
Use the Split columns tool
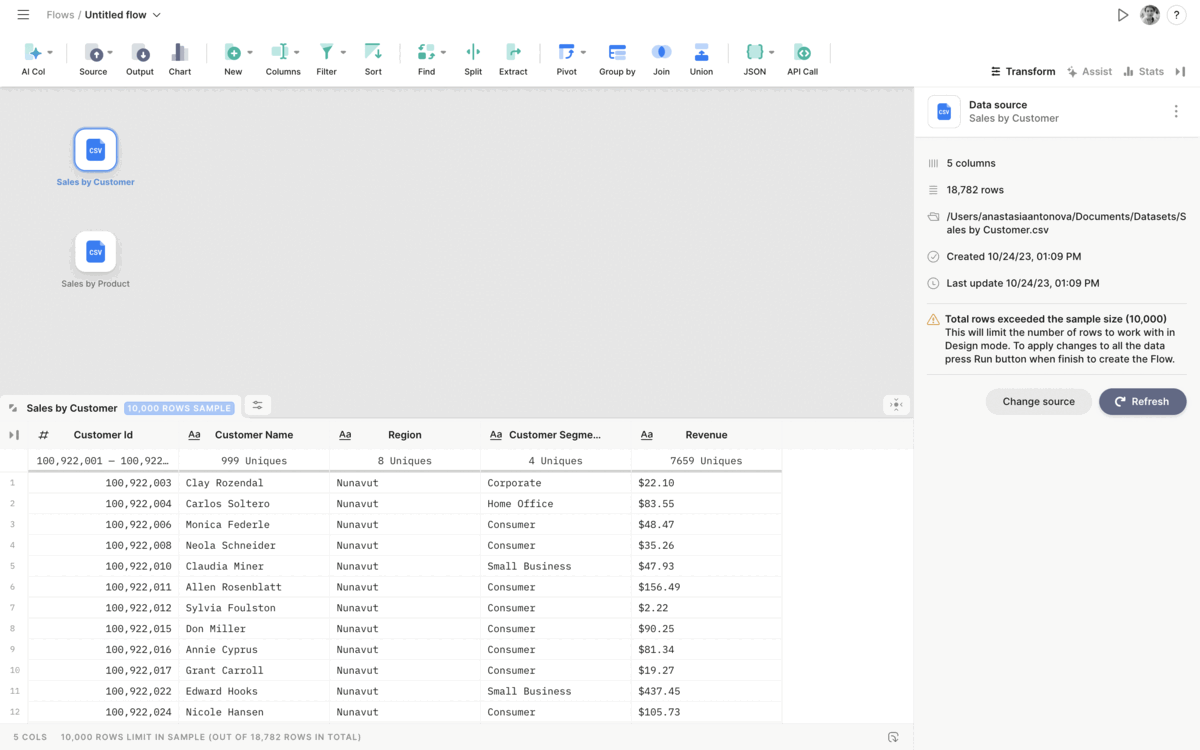click(x=473, y=52)
